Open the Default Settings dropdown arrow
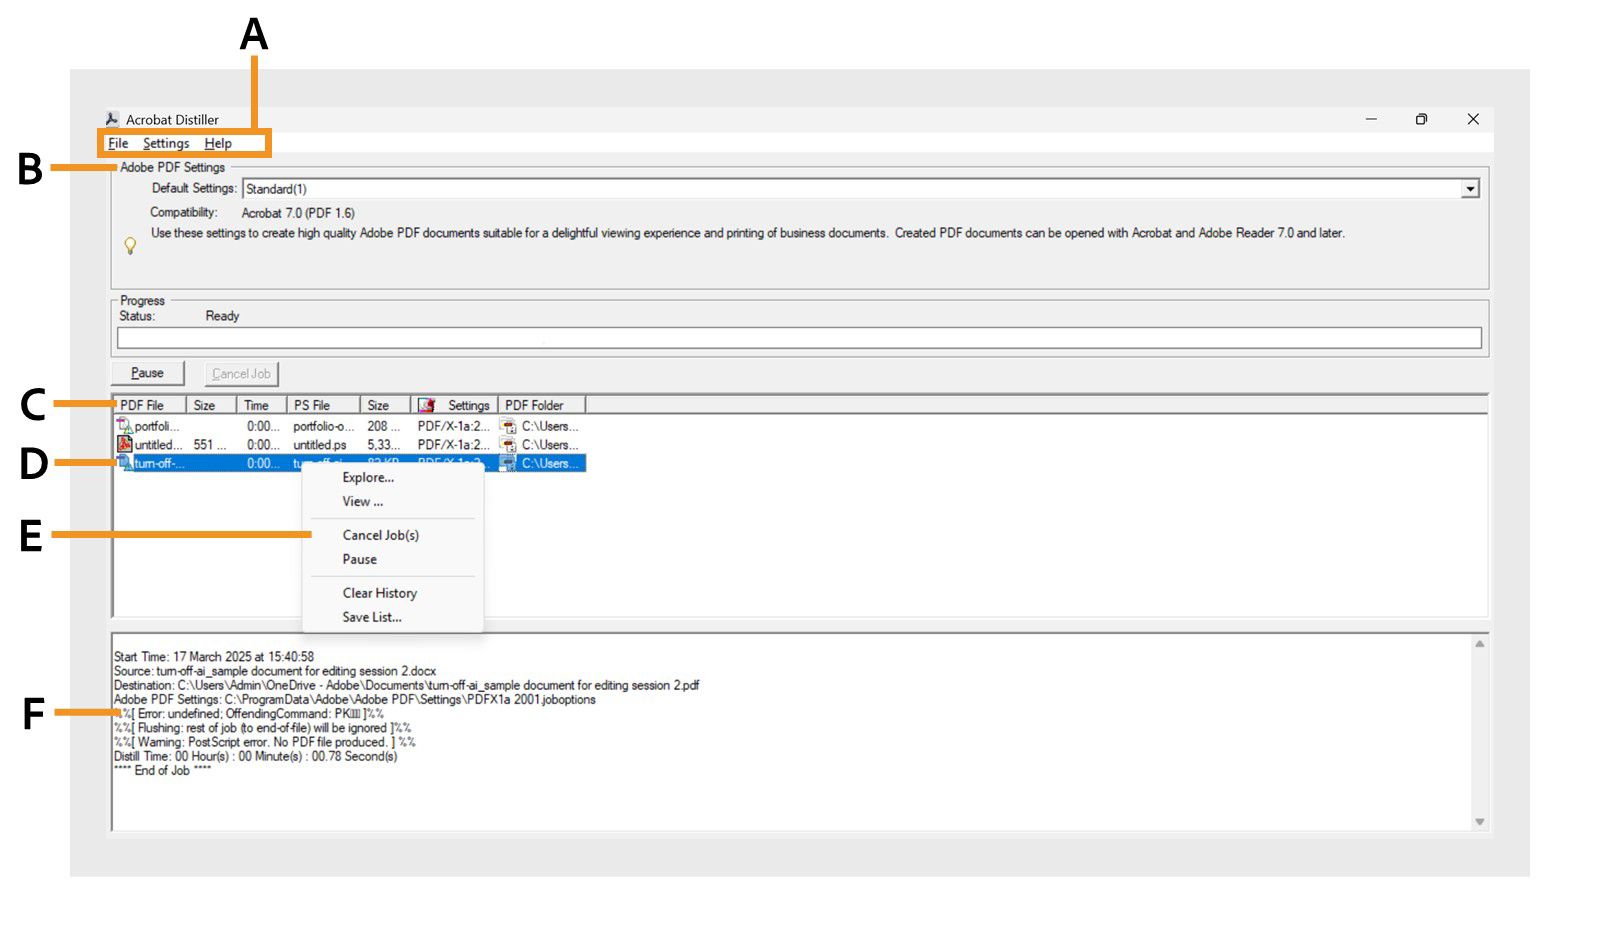This screenshot has height=945, width=1600. [1470, 189]
